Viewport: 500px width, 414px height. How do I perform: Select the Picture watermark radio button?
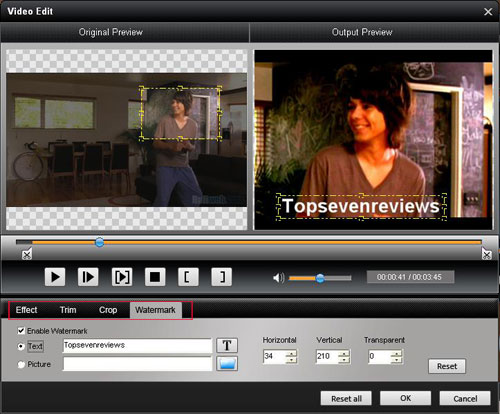click(21, 364)
